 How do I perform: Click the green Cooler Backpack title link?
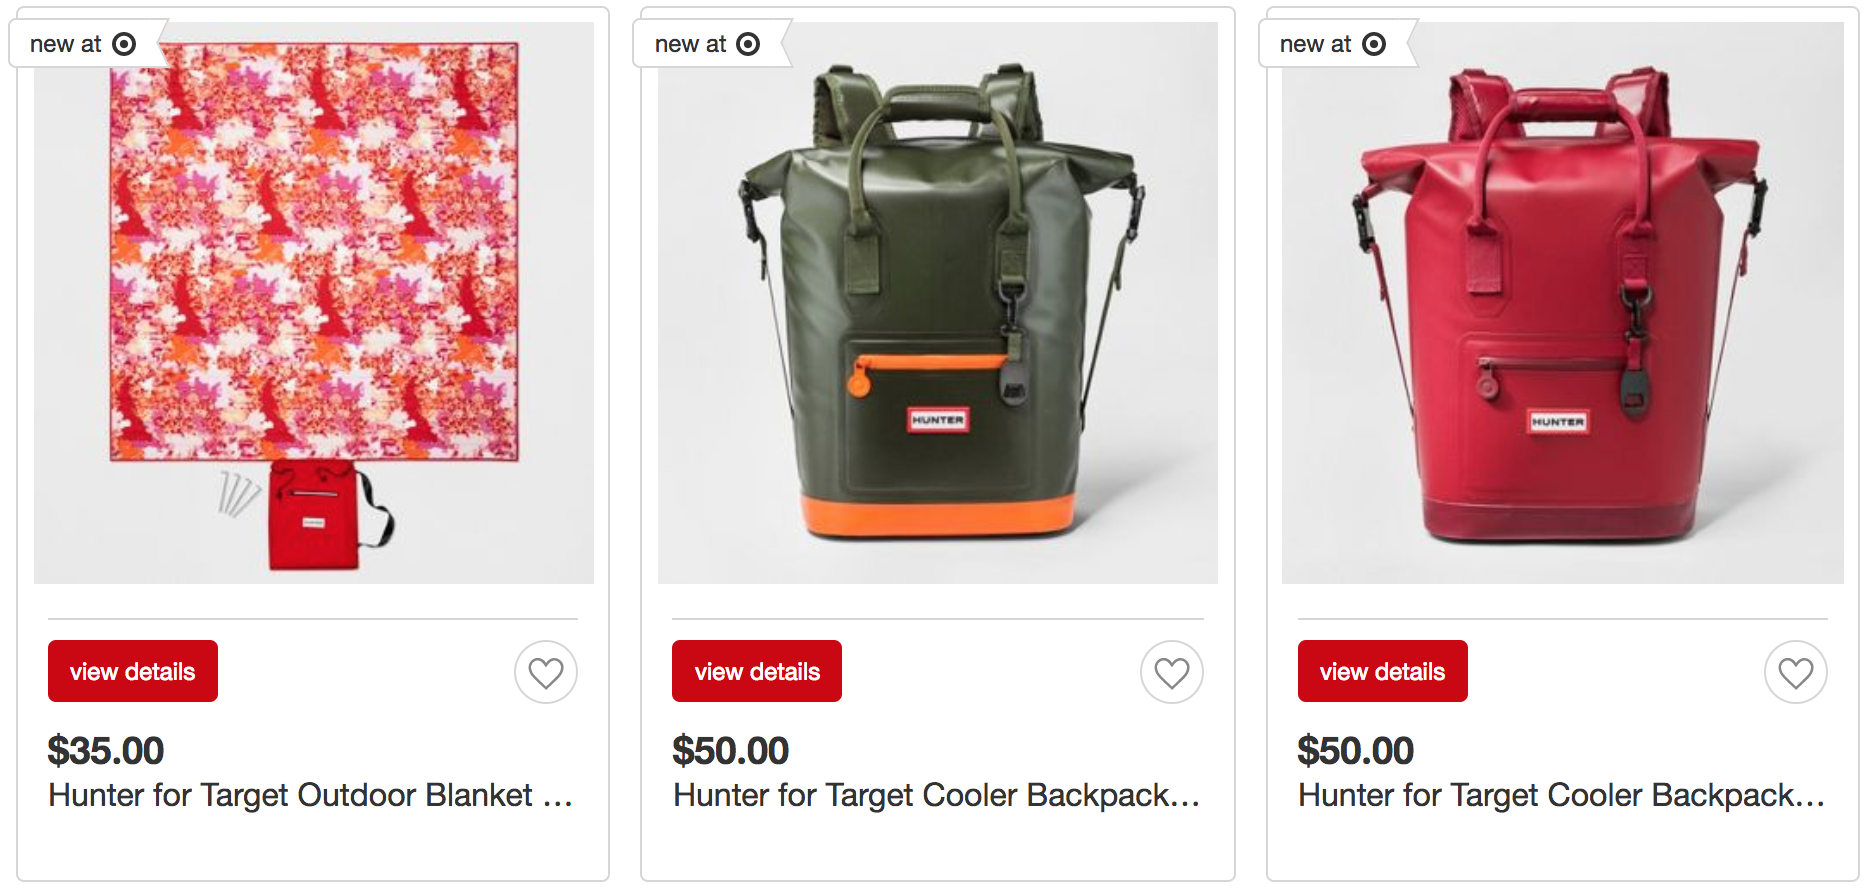pyautogui.click(x=936, y=795)
